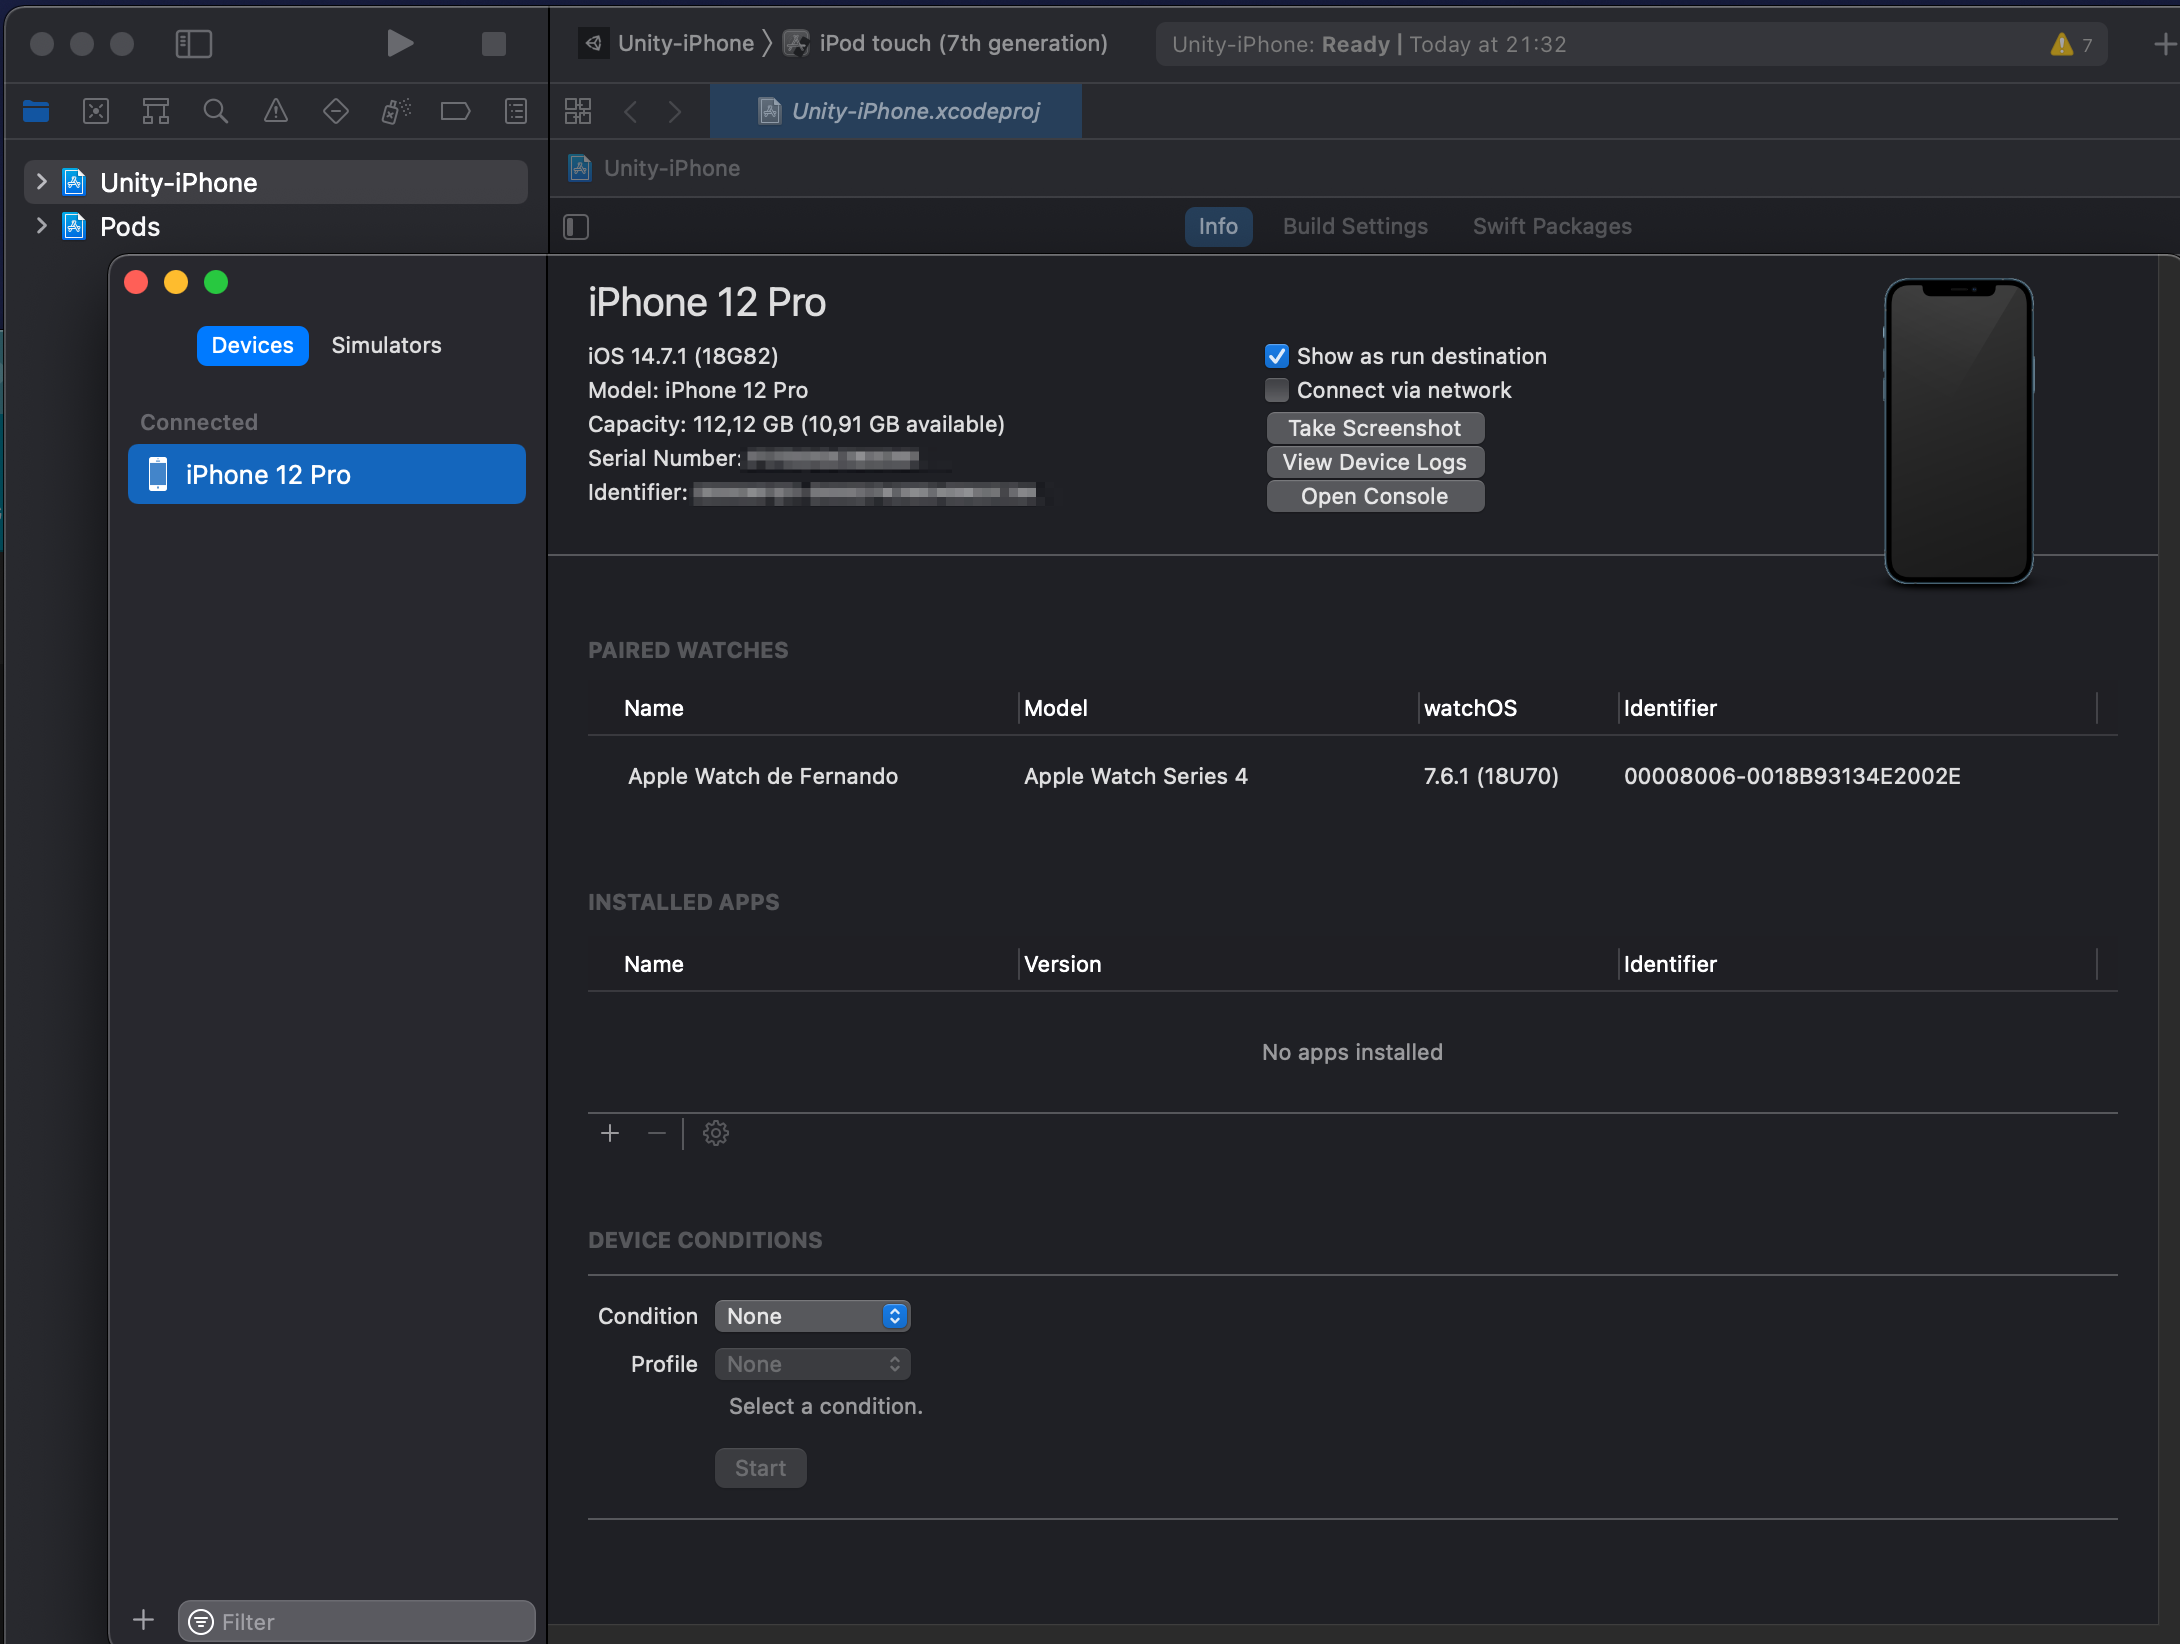Click the gear icon under Installed Apps
The width and height of the screenshot is (2180, 1644).
[715, 1133]
